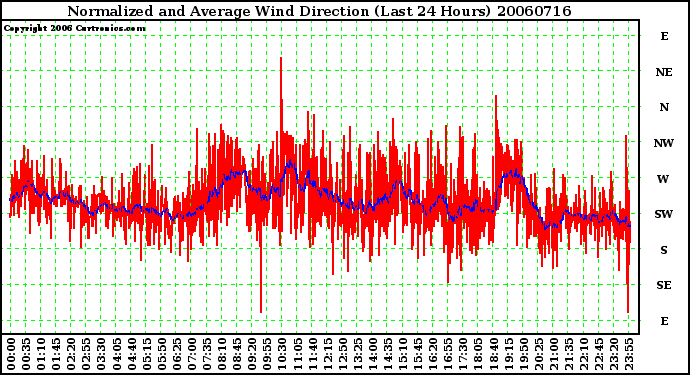Screen dimensions: 690x375
Task: Click the 21:00 time axis label
Action: 554,354
